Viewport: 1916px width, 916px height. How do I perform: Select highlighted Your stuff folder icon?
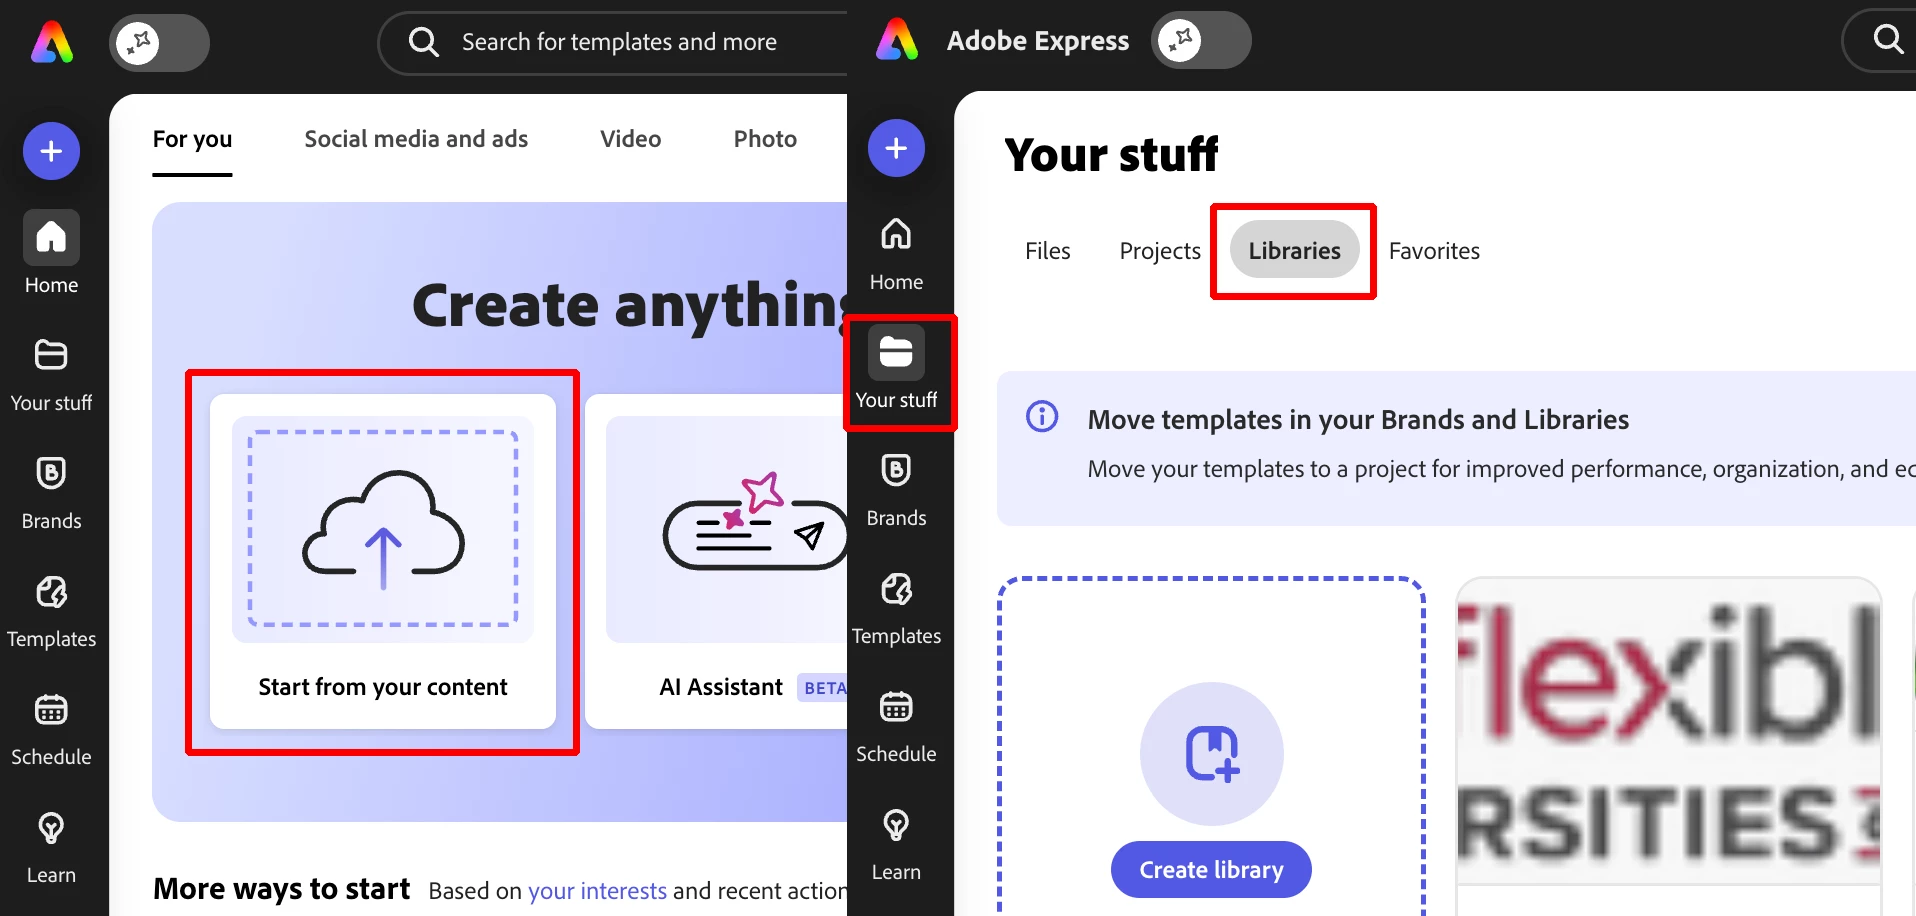[x=896, y=353]
